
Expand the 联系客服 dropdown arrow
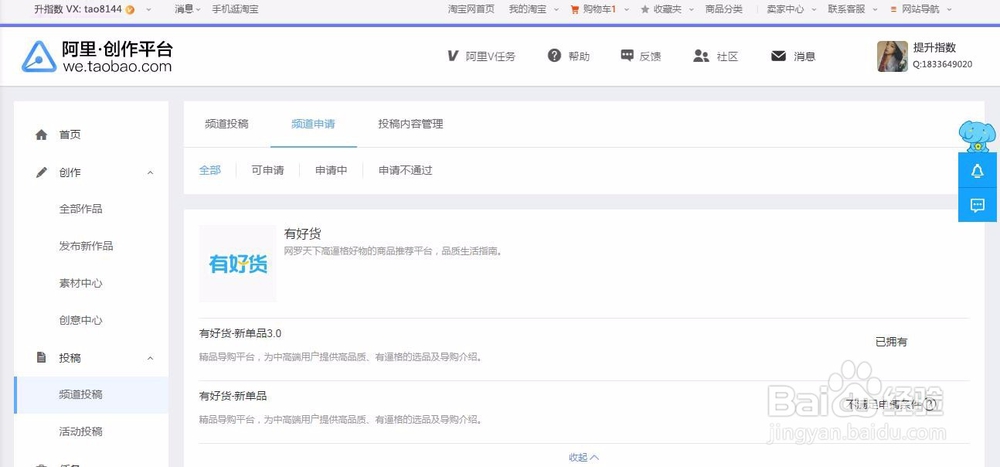[875, 10]
